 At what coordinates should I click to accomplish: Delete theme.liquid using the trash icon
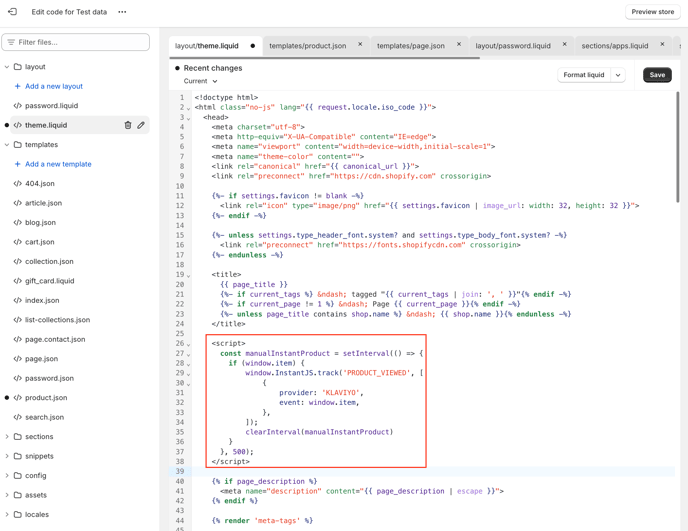click(x=128, y=125)
